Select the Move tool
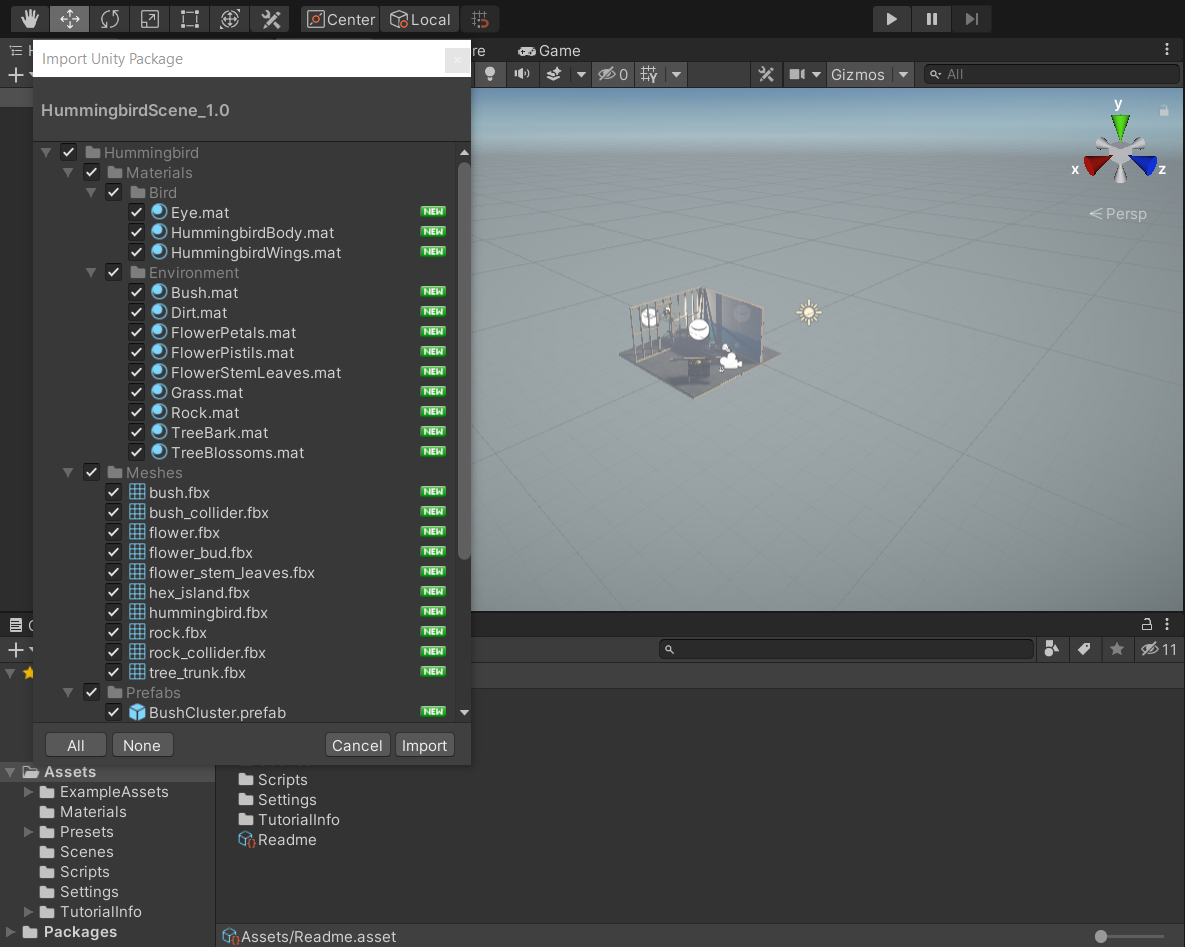This screenshot has height=947, width=1185. coord(70,19)
